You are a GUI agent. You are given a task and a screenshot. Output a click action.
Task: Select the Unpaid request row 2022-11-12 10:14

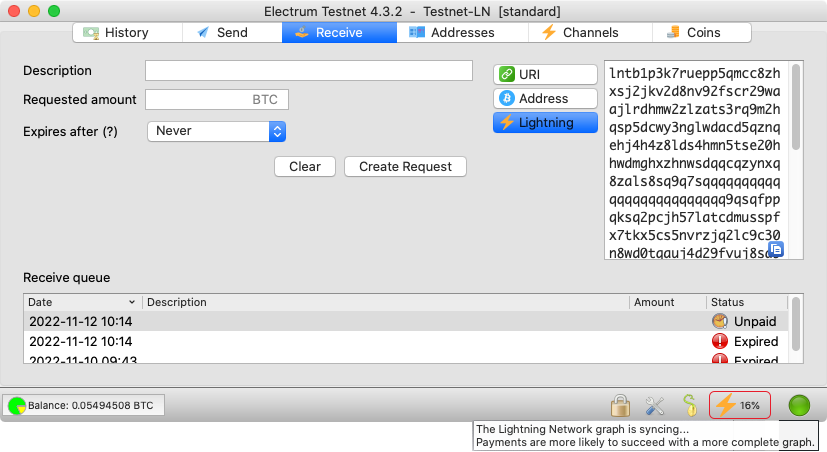click(x=406, y=321)
